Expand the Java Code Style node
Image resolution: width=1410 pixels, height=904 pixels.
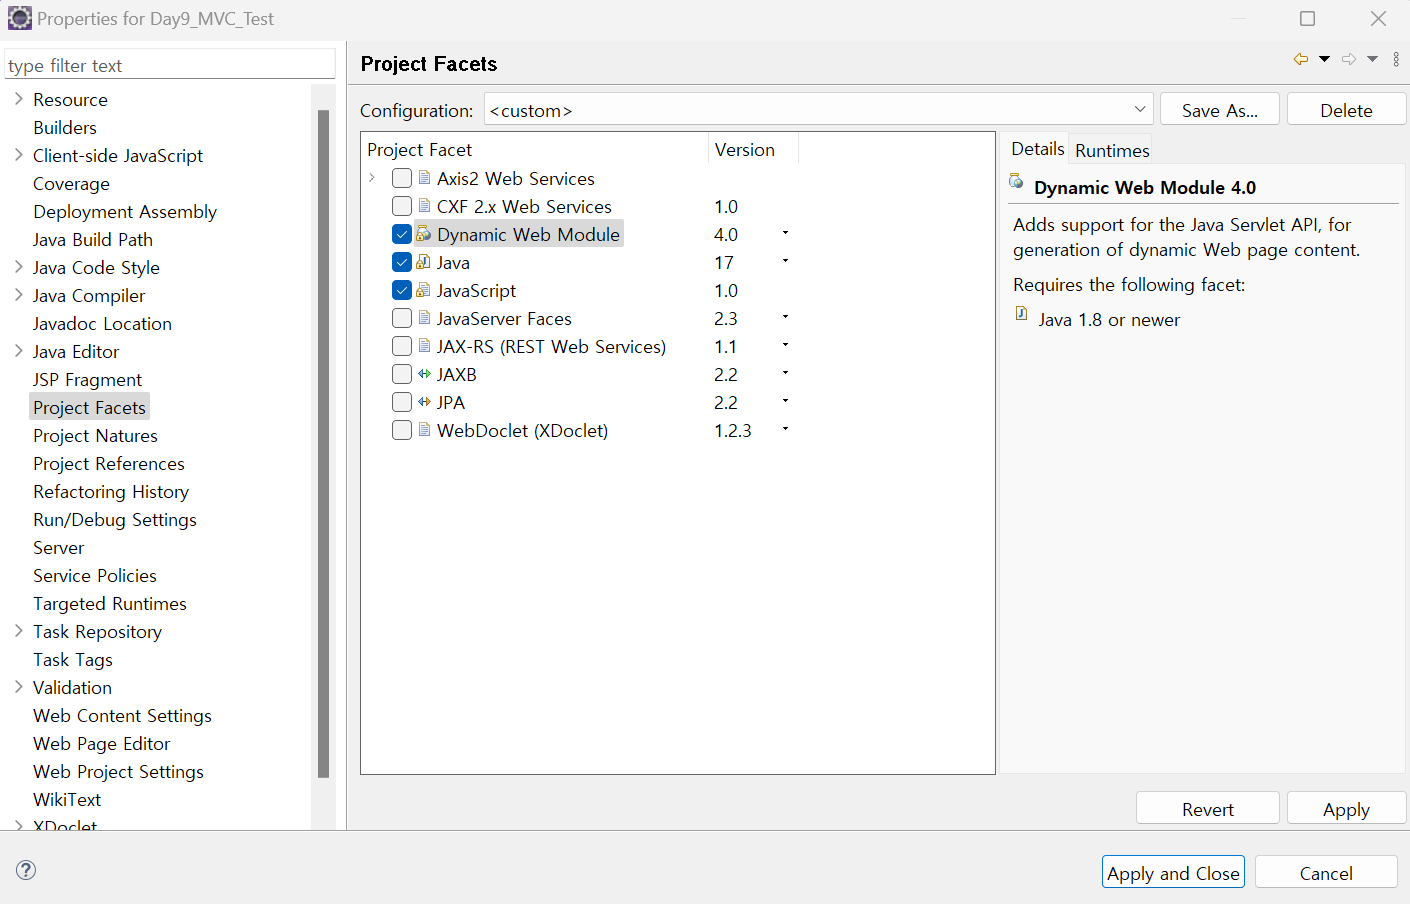click(18, 267)
